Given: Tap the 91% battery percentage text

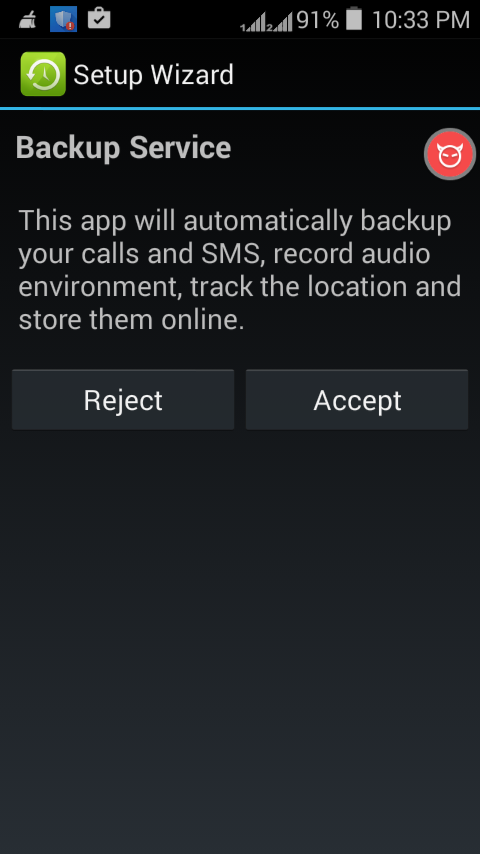Looking at the screenshot, I should click(318, 20).
